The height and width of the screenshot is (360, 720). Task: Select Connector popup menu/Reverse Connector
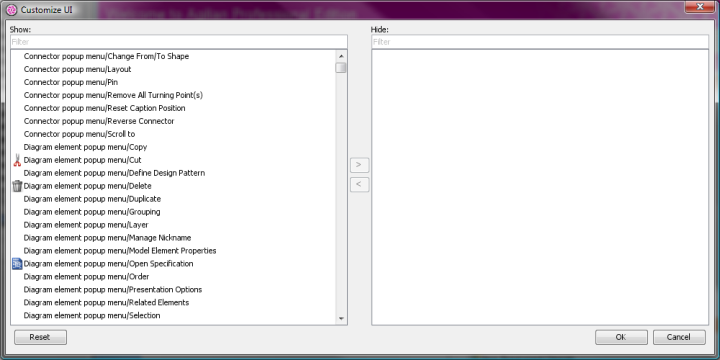(x=99, y=121)
